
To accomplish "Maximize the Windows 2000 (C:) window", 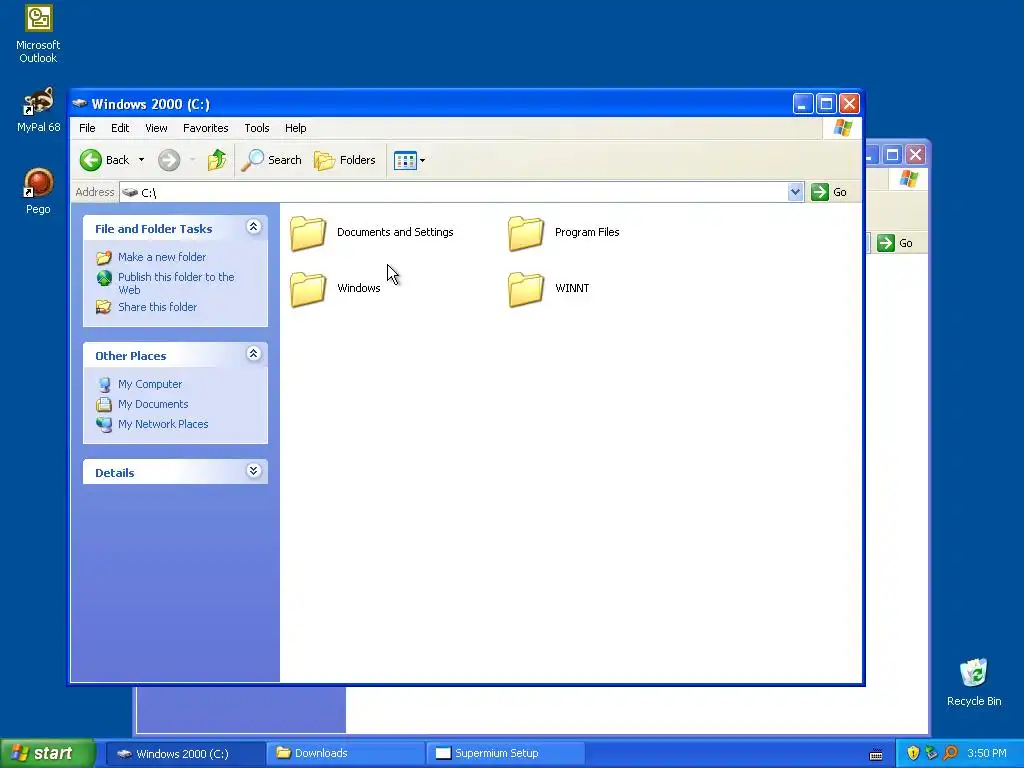I will (826, 103).
